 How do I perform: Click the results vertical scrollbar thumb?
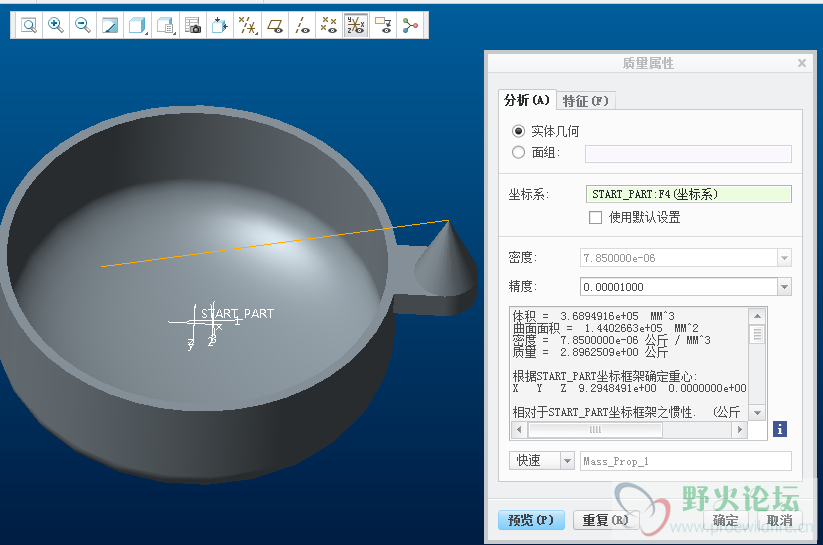click(757, 334)
